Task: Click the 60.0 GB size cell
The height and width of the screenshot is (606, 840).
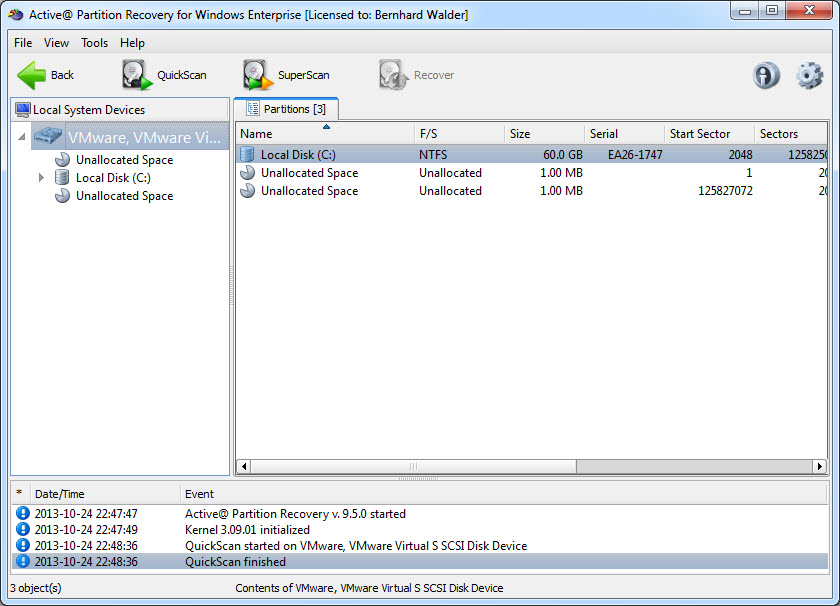Action: pos(562,154)
